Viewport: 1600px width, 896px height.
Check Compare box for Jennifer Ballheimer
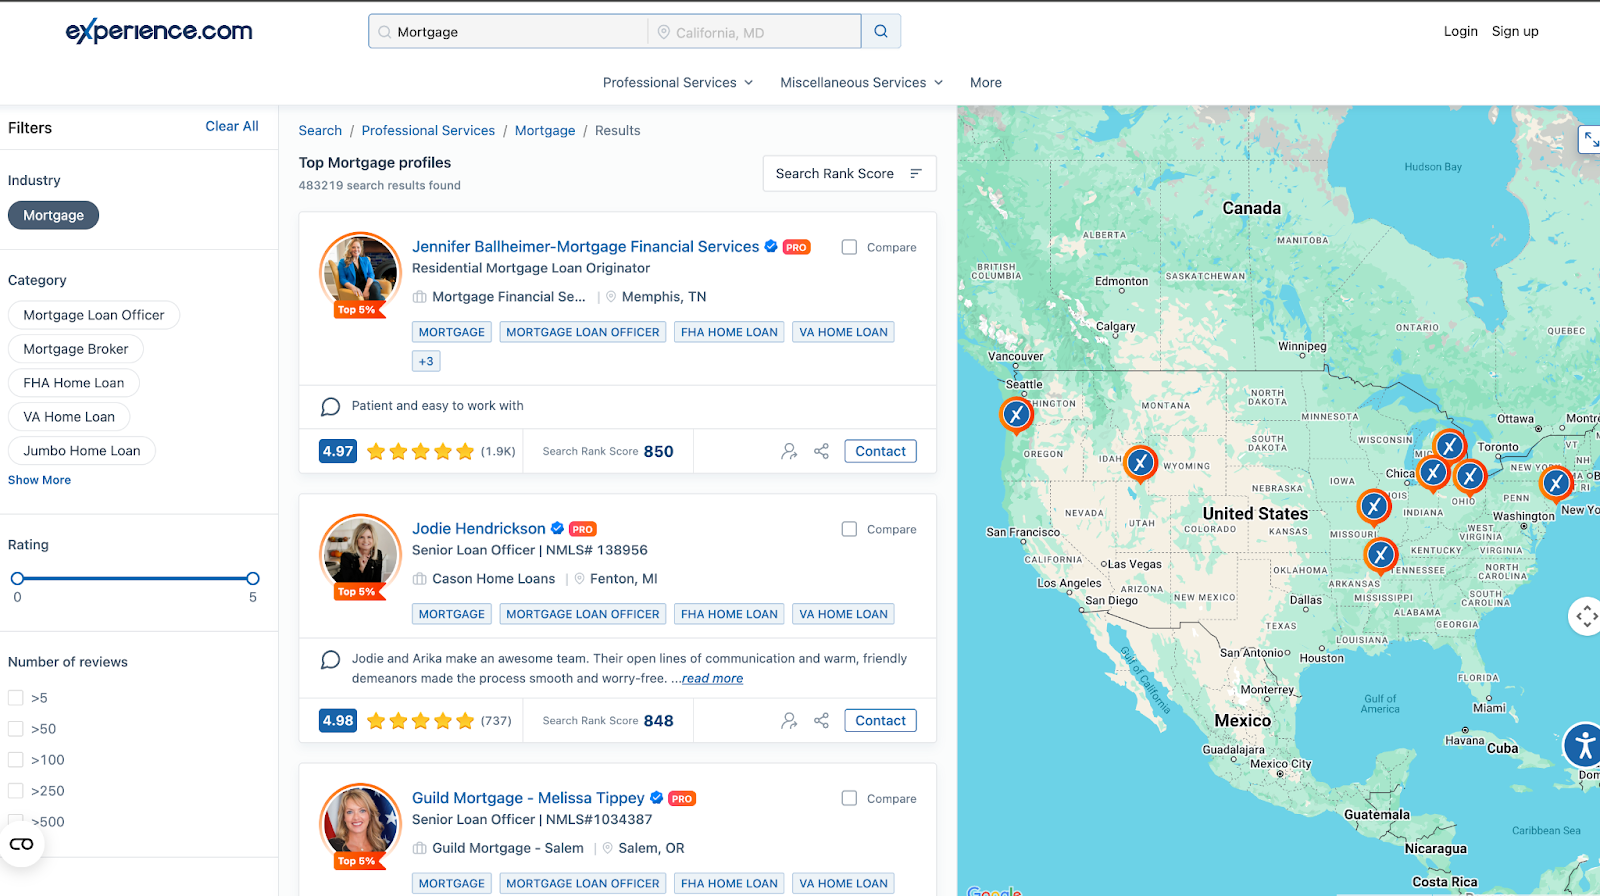(x=849, y=247)
